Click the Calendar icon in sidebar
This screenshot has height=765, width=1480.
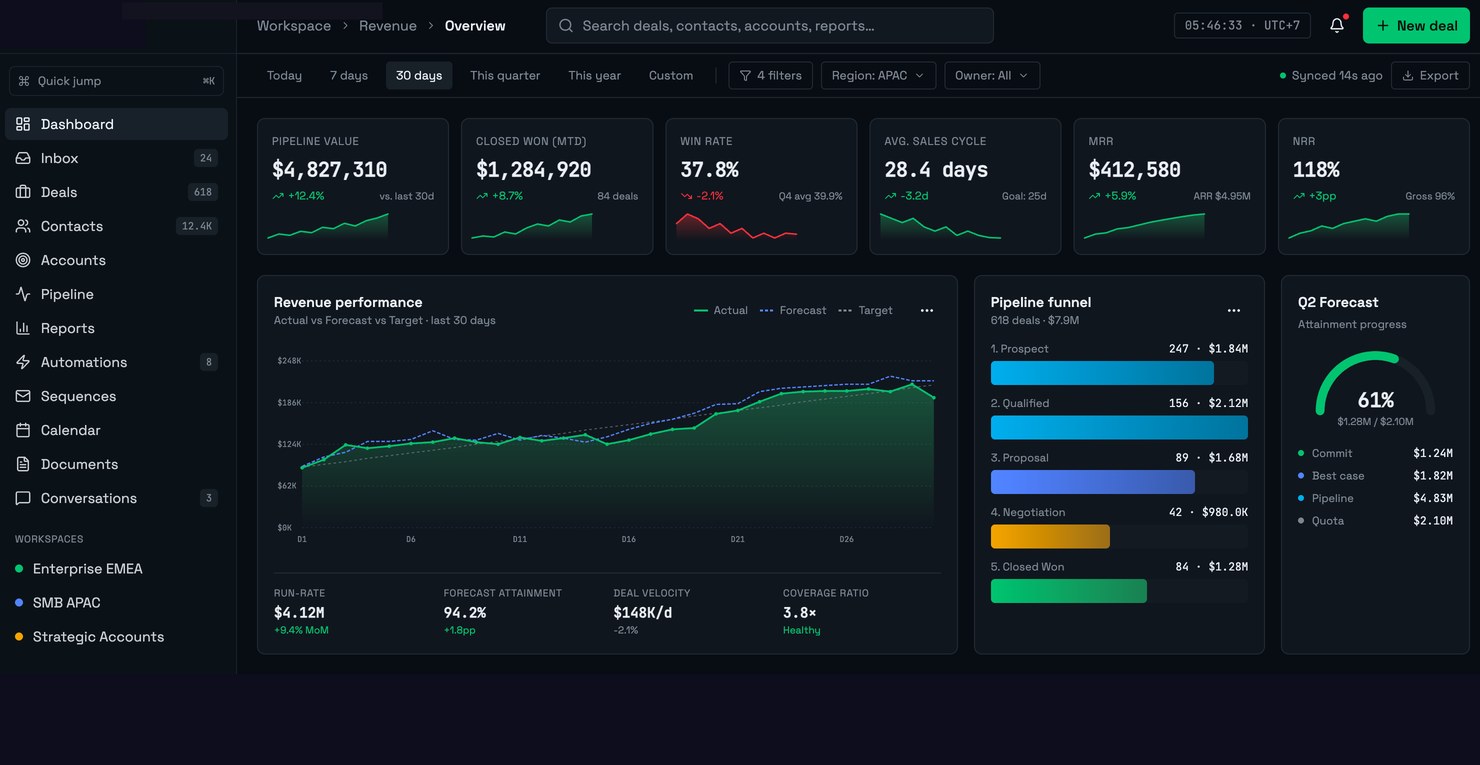coord(23,430)
